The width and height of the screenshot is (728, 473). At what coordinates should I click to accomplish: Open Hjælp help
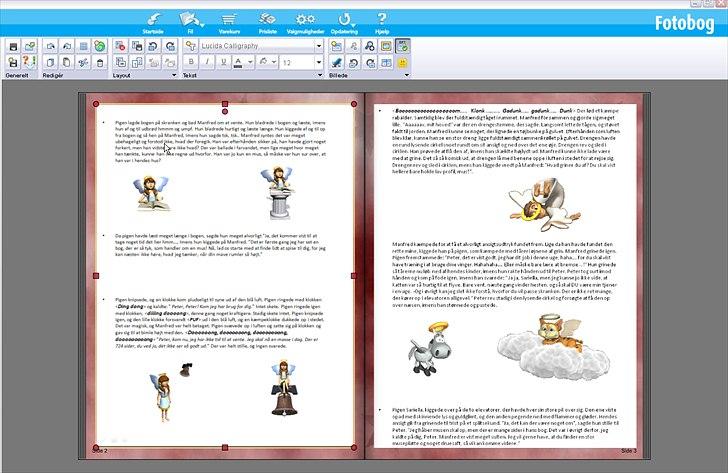tap(382, 23)
